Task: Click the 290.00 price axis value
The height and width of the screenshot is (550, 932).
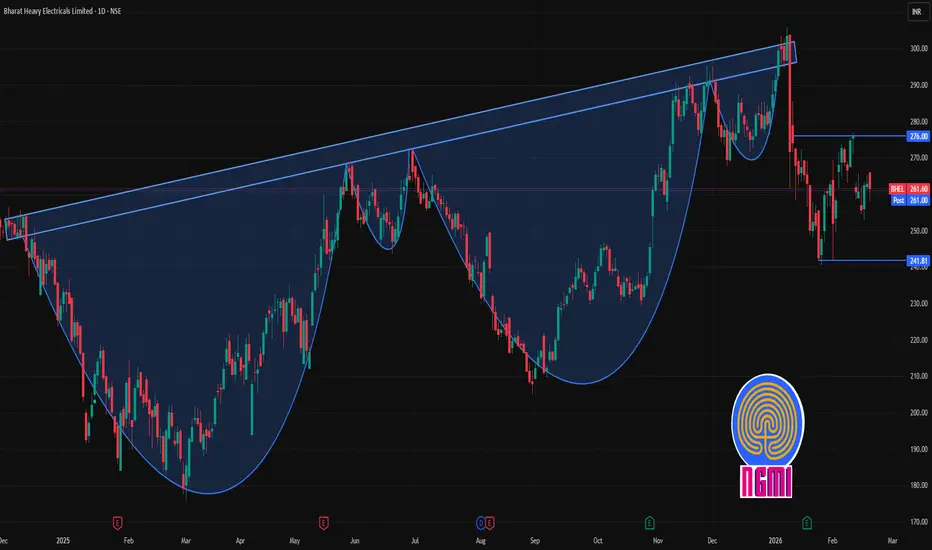Action: (918, 85)
